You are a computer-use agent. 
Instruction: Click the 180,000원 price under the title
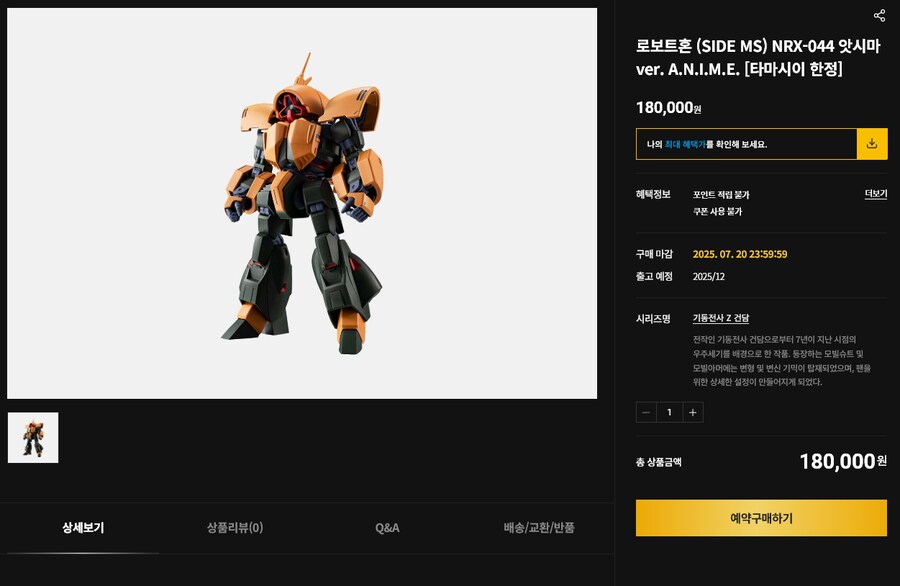tap(669, 107)
